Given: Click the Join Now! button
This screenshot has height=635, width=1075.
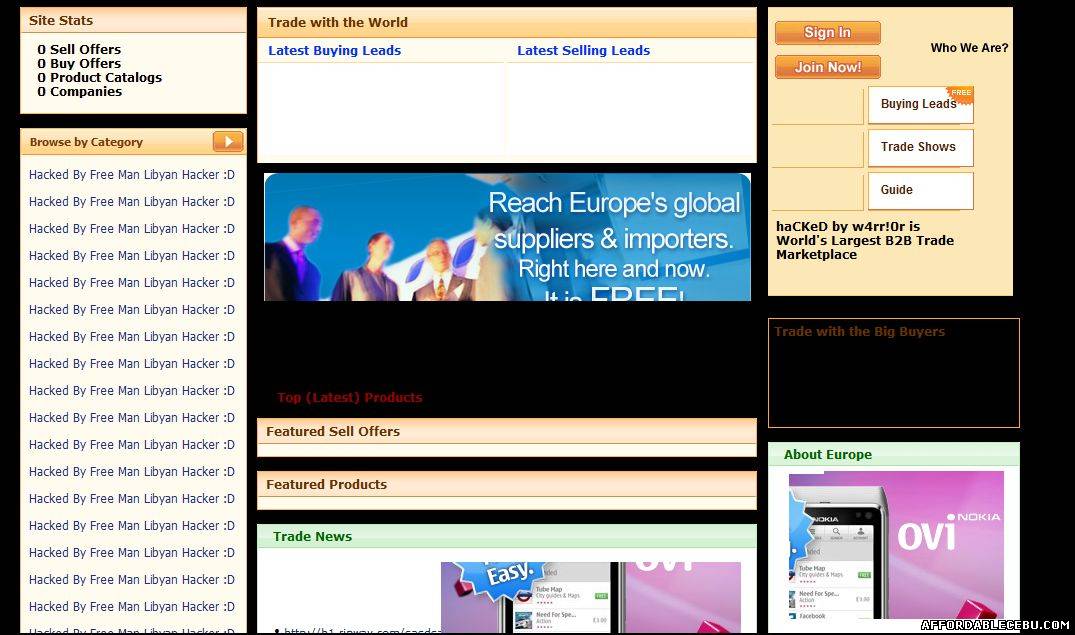Looking at the screenshot, I should point(828,67).
